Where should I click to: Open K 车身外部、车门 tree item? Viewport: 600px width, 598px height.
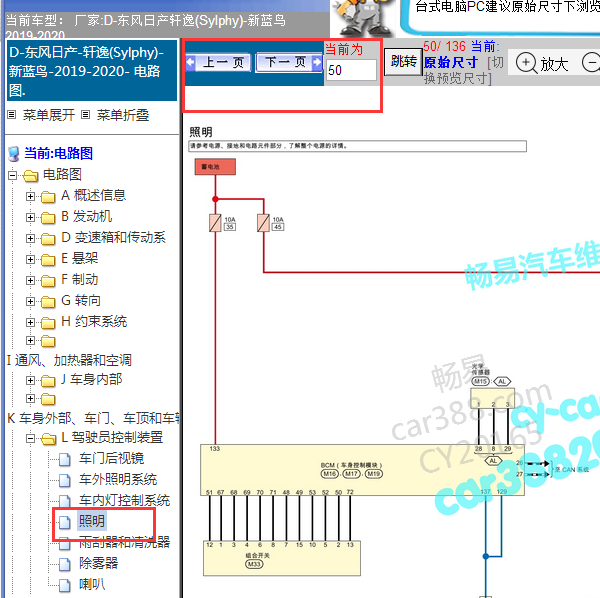(93, 418)
